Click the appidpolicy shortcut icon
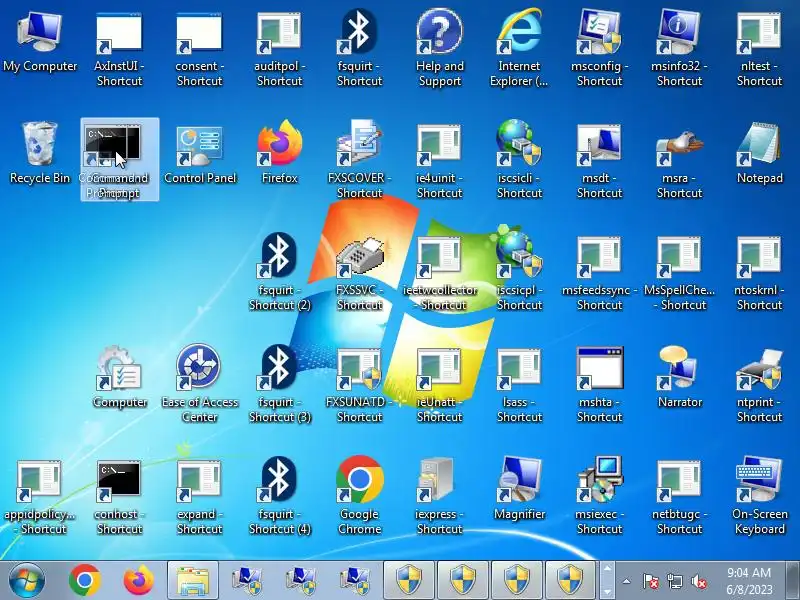Image resolution: width=800 pixels, height=600 pixels. [x=40, y=497]
